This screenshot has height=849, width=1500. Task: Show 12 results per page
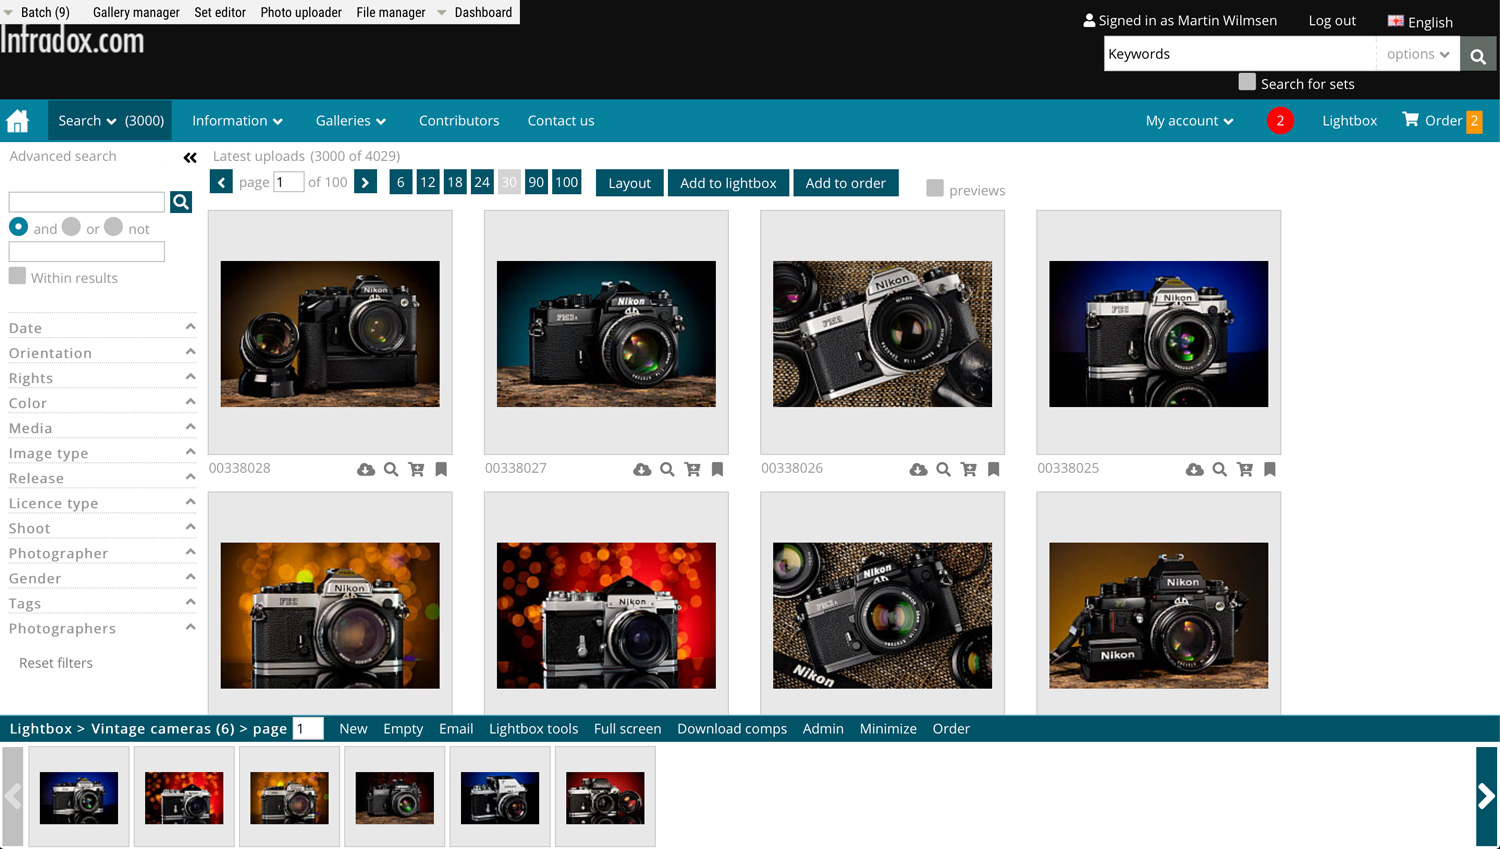(x=427, y=182)
